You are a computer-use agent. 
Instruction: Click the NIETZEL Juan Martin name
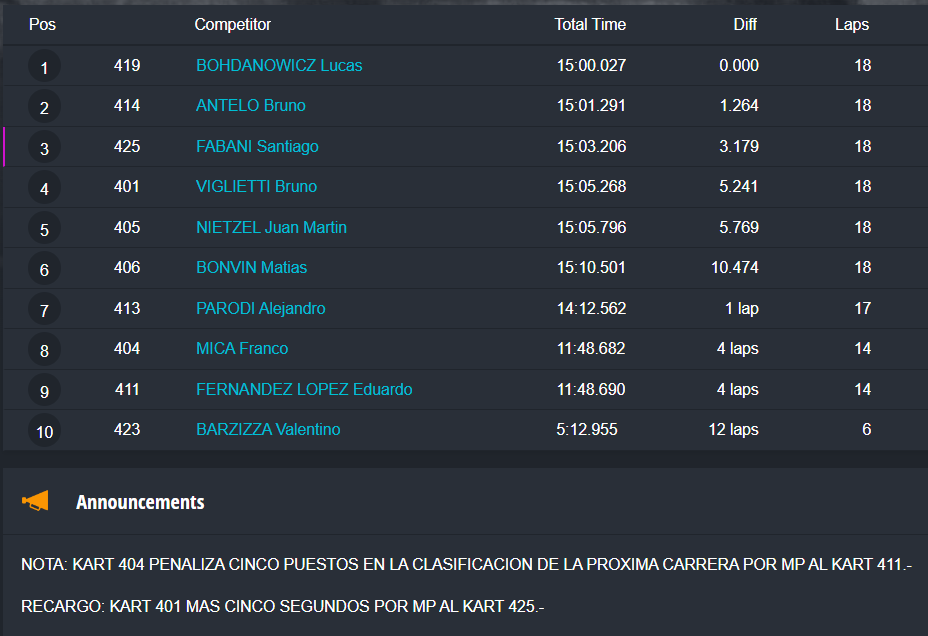271,228
